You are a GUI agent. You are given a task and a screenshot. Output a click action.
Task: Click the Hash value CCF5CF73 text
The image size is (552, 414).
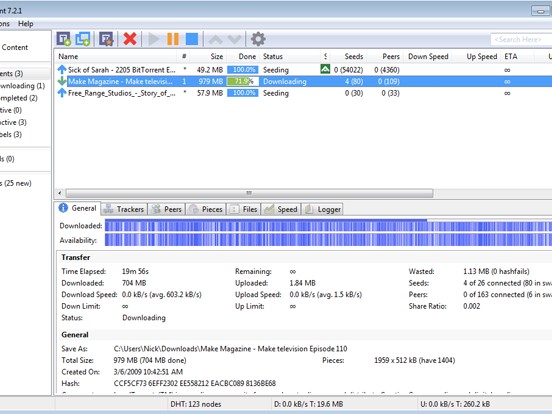[x=195, y=383]
